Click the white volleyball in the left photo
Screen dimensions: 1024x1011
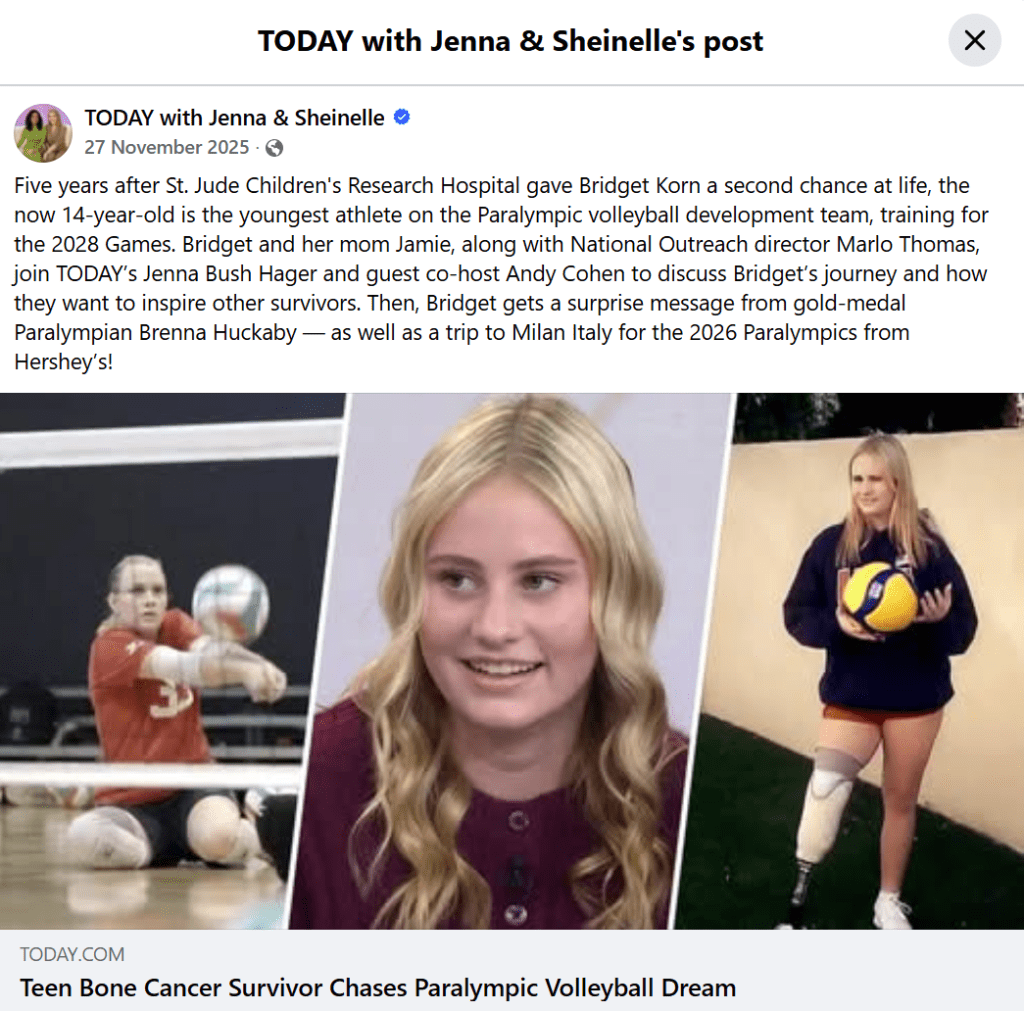[231, 604]
